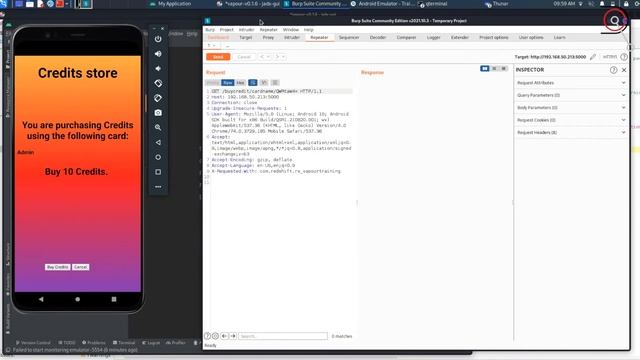The height and width of the screenshot is (360, 640).
Task: Click the emulator power button icon
Action: click(x=158, y=39)
